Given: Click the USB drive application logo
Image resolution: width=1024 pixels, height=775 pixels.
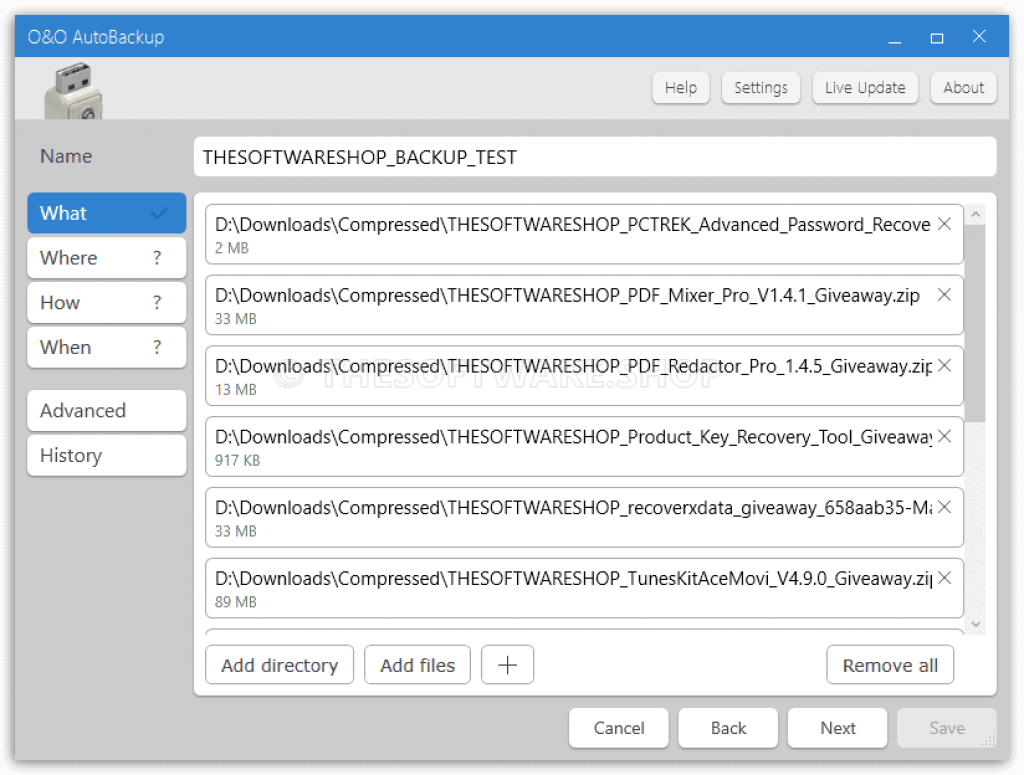Looking at the screenshot, I should point(73,91).
